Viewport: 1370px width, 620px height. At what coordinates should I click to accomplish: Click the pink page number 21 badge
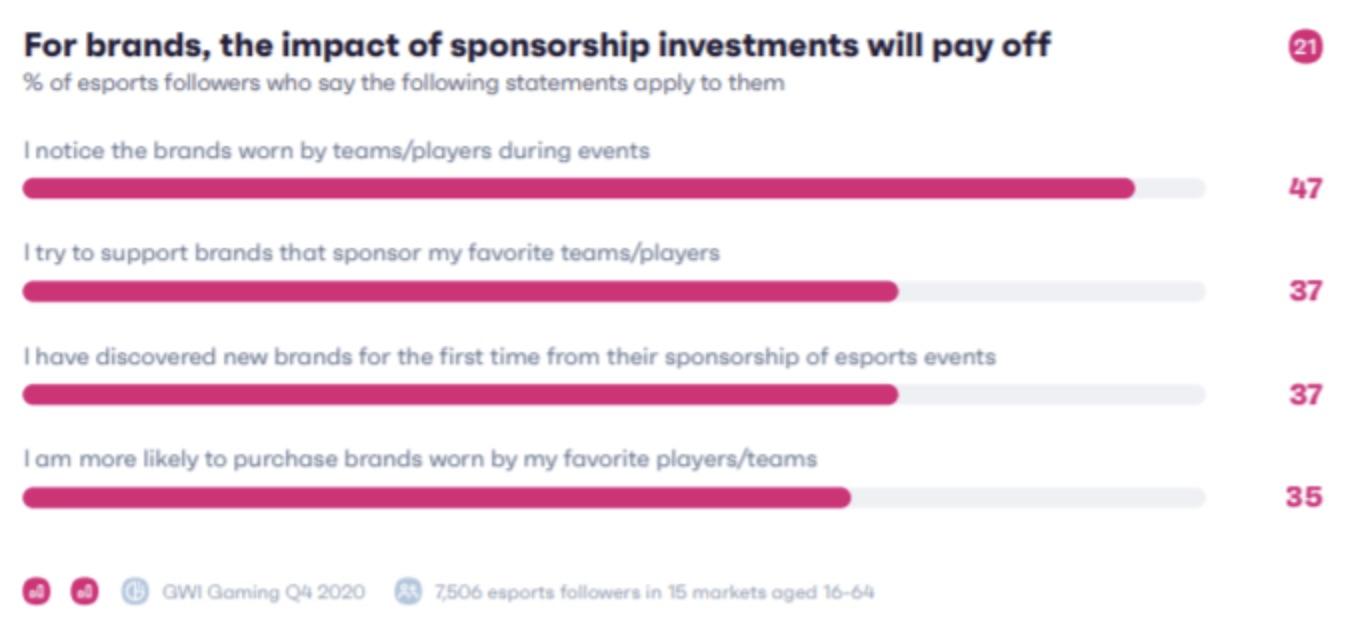coord(1305,47)
